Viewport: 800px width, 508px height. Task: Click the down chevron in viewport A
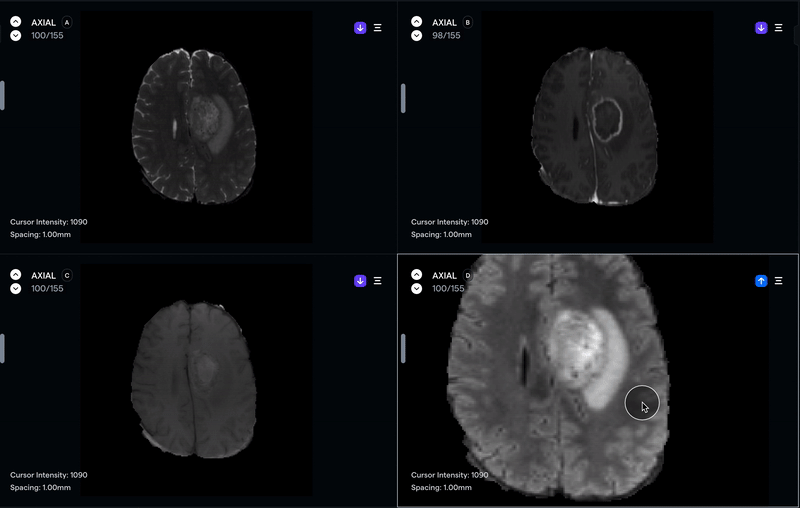(15, 36)
